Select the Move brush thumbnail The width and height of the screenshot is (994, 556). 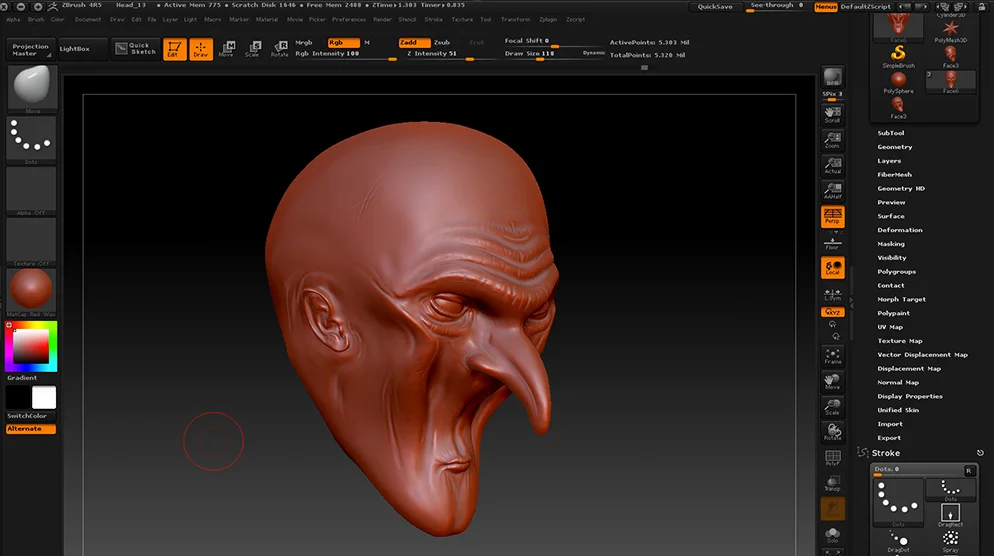[x=32, y=88]
